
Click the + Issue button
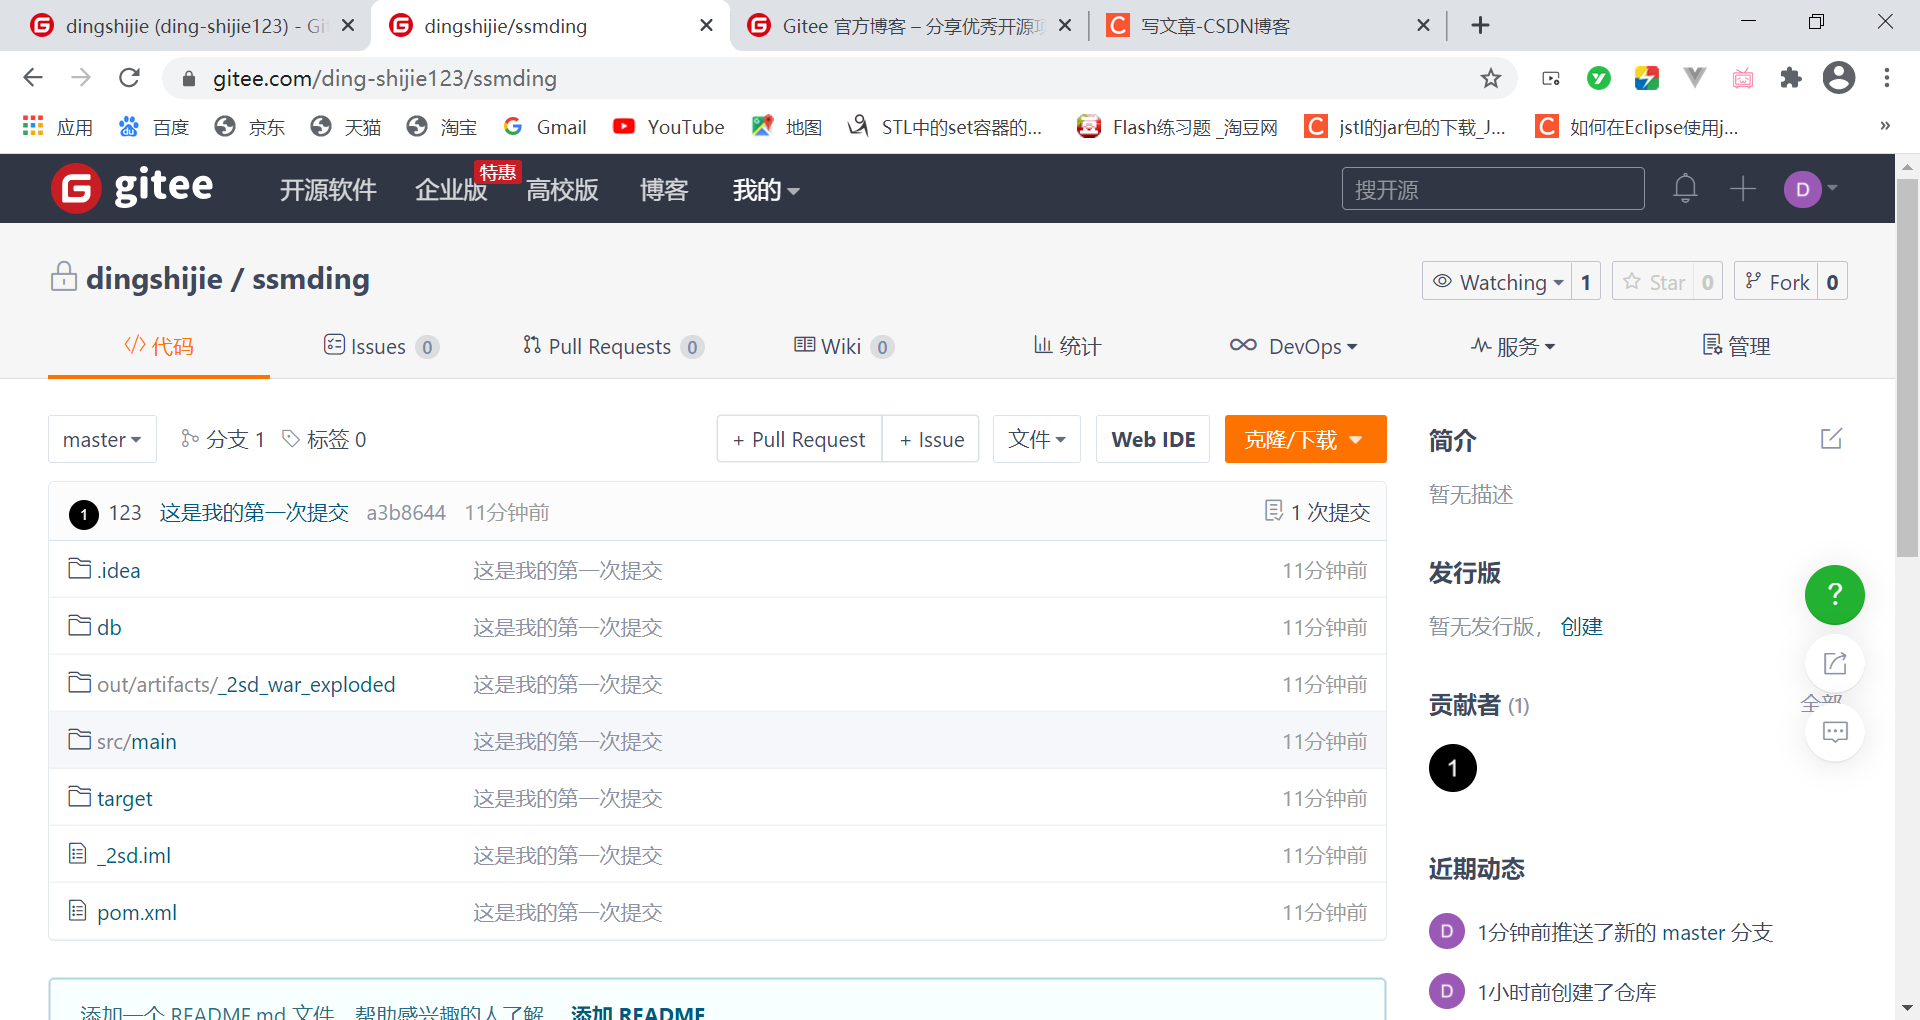click(931, 439)
